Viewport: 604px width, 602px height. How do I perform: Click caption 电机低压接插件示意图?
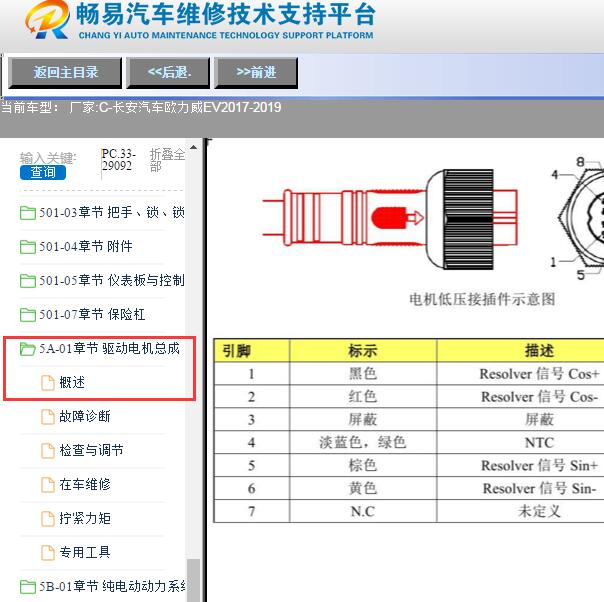[x=482, y=299]
